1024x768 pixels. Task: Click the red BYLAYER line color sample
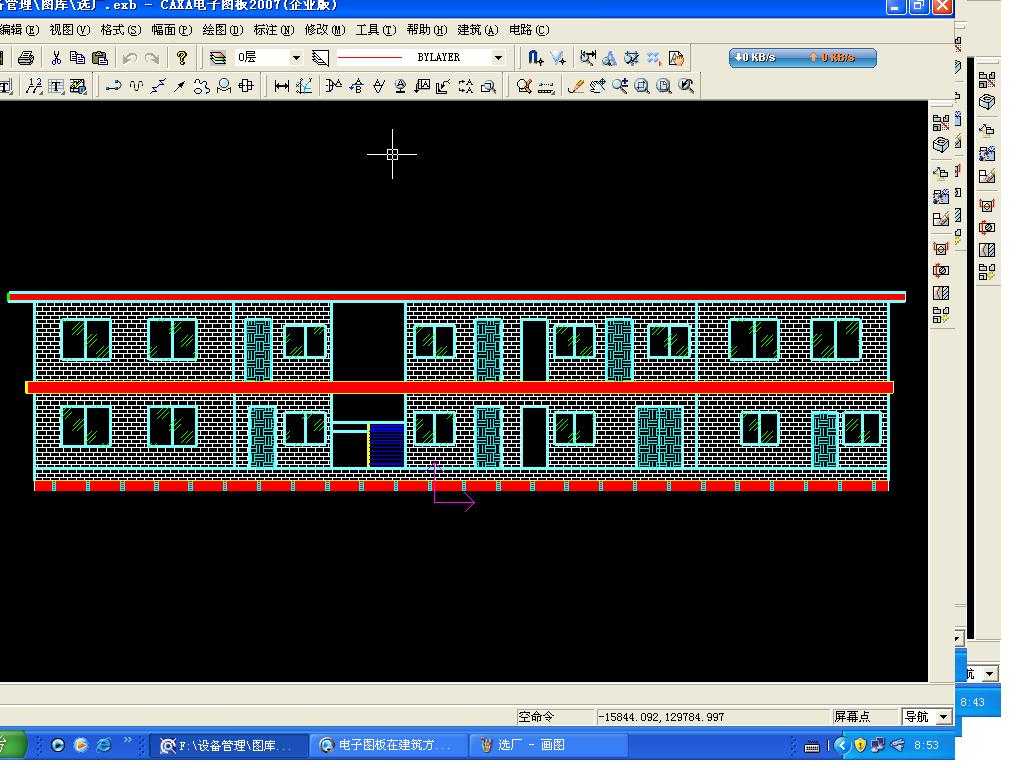(370, 57)
